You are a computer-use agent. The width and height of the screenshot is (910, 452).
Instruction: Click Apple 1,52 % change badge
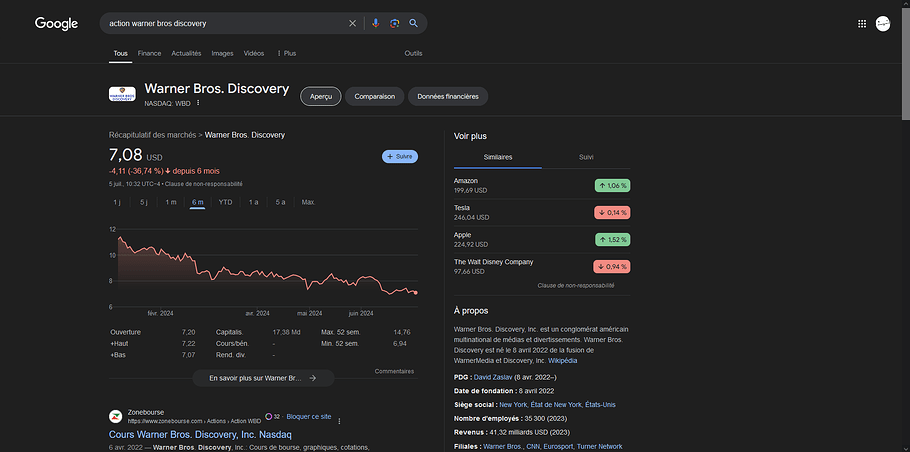tap(612, 240)
